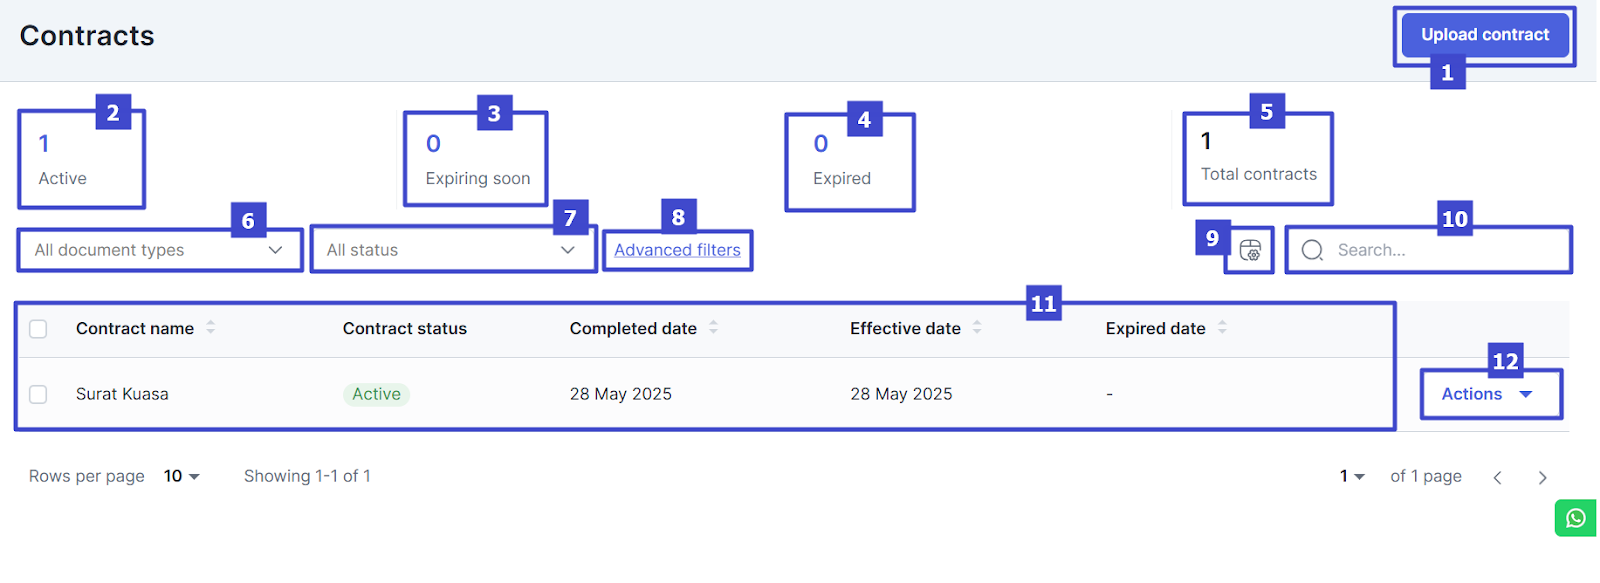Change rows per page from 10
The width and height of the screenshot is (1600, 583).
(182, 476)
